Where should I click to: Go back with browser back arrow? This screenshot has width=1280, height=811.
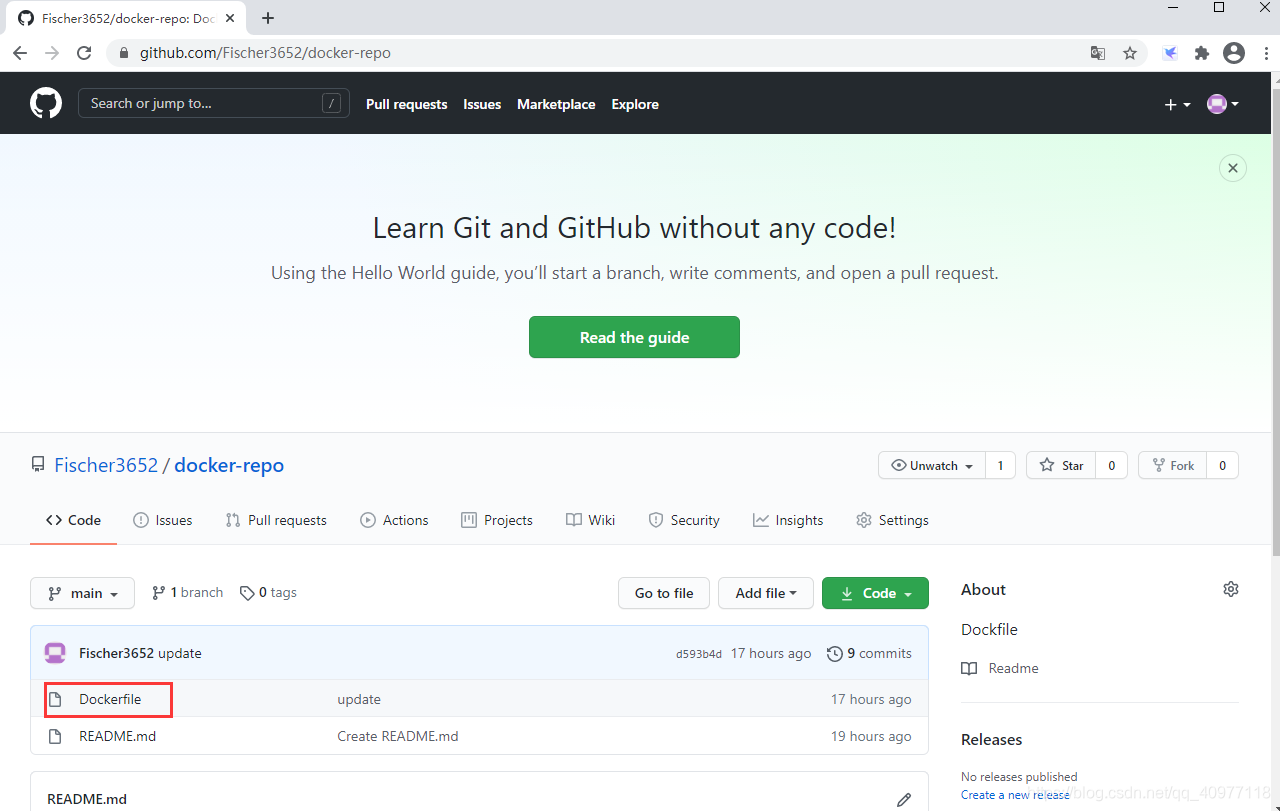20,53
